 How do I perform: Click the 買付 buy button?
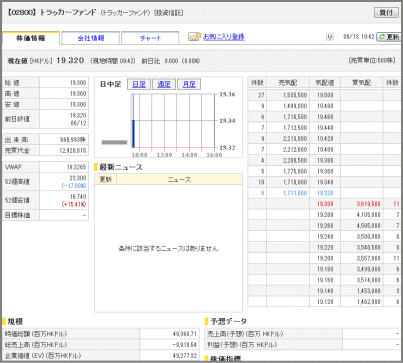386,13
